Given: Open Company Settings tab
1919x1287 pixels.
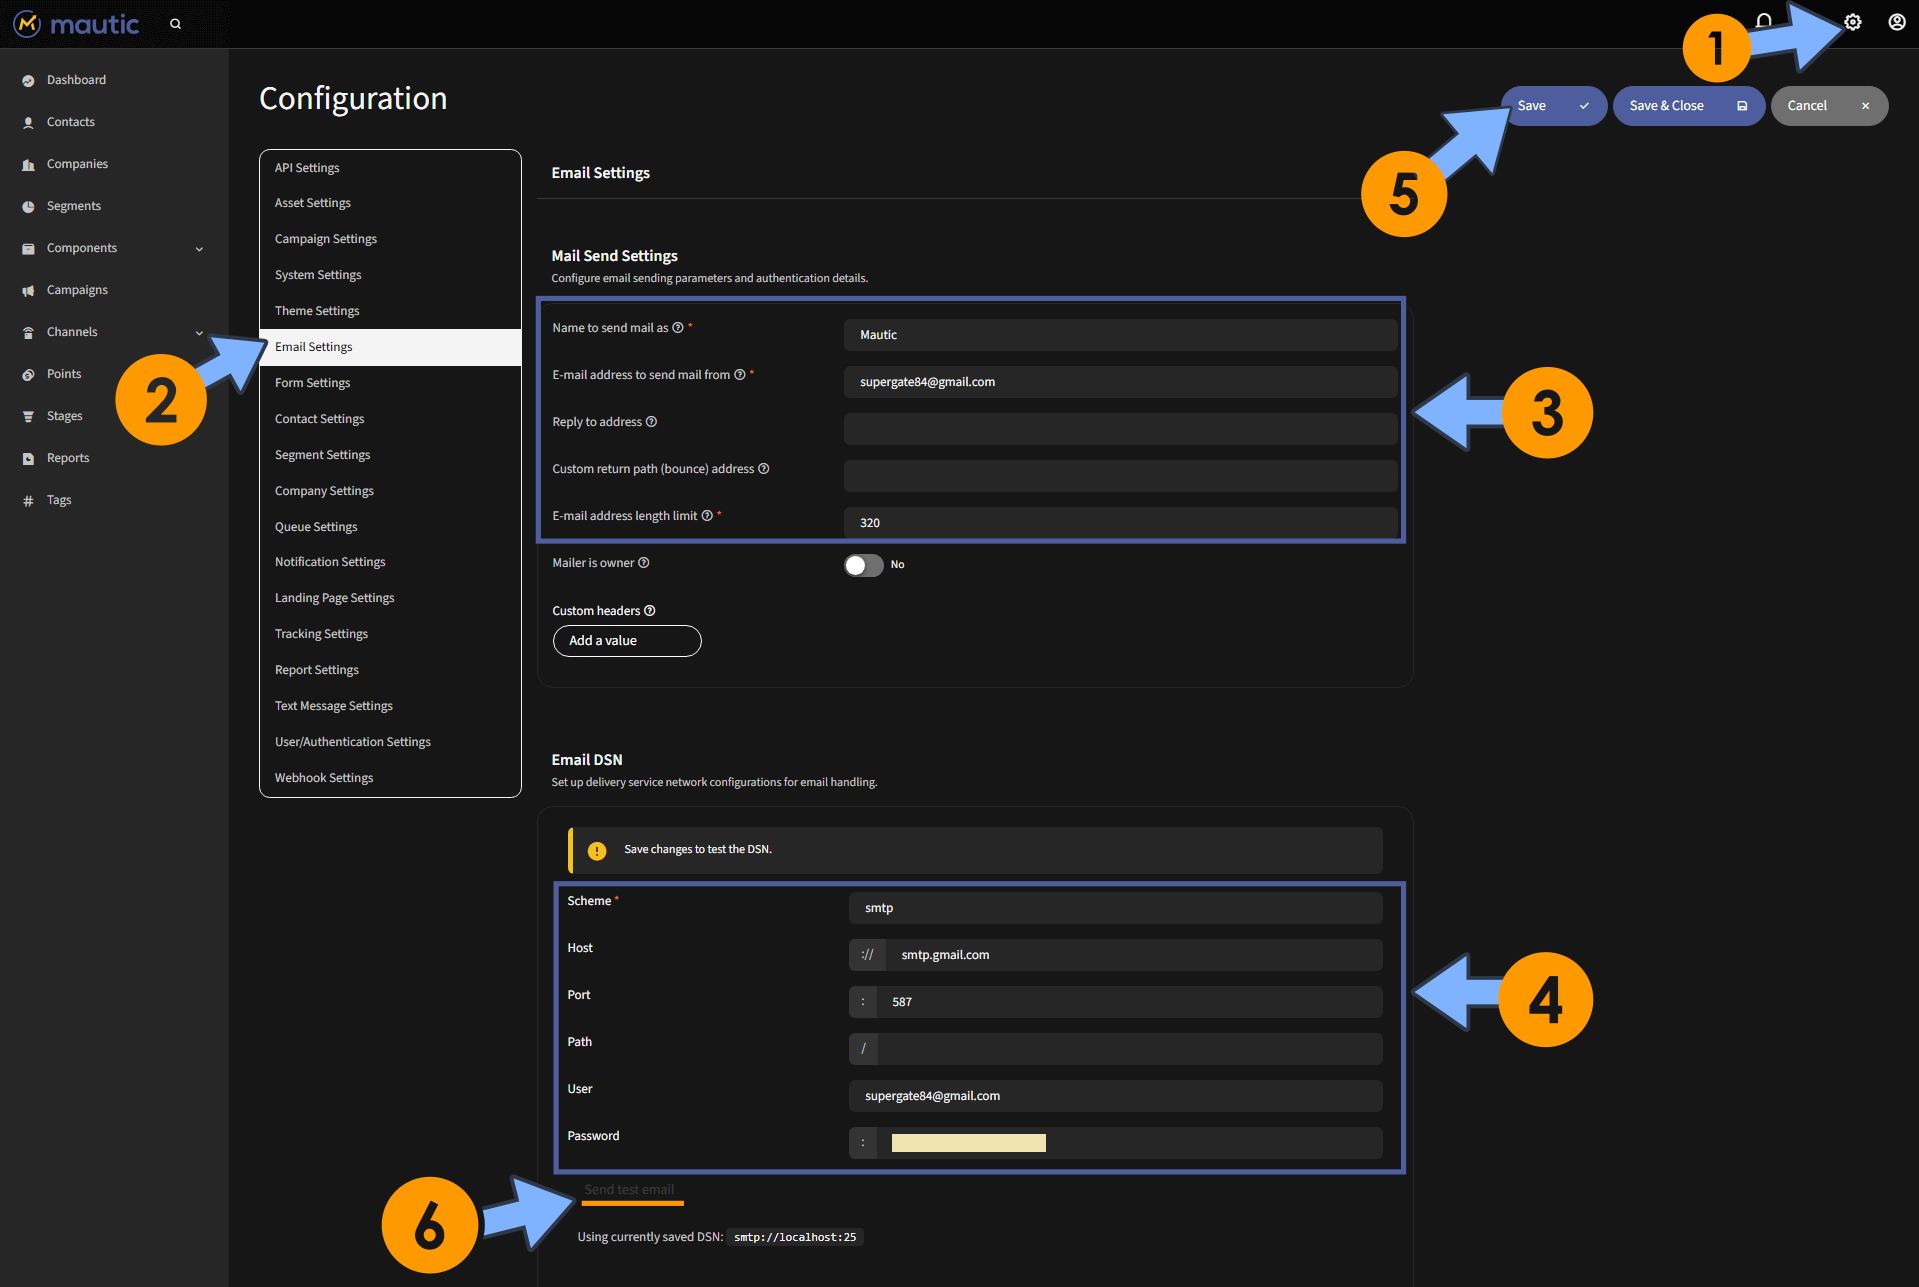Looking at the screenshot, I should coord(390,491).
